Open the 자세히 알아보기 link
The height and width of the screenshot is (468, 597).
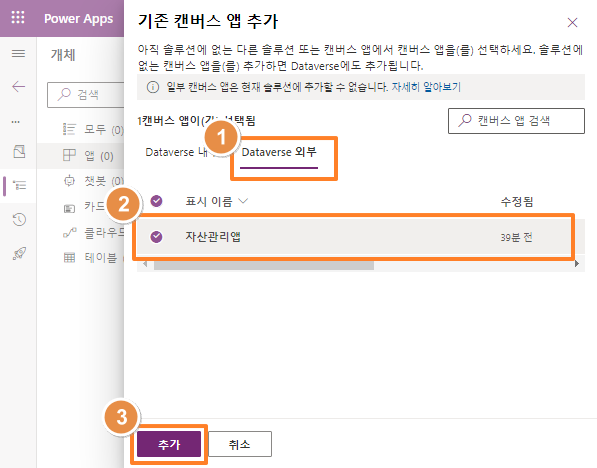[426, 87]
